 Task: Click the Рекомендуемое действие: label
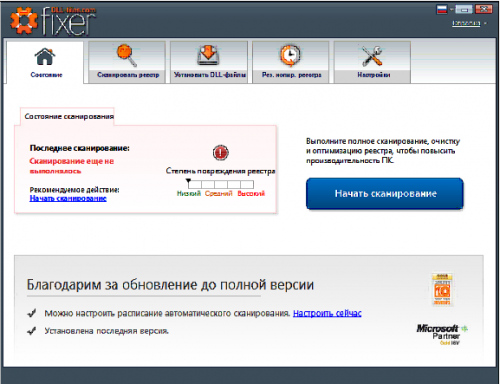point(74,190)
